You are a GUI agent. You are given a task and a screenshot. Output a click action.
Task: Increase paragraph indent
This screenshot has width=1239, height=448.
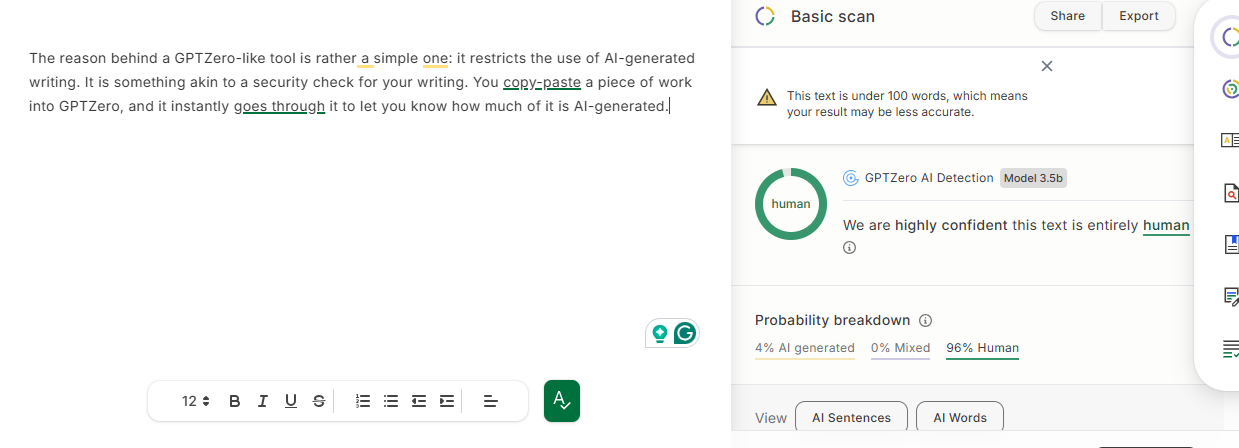(447, 401)
